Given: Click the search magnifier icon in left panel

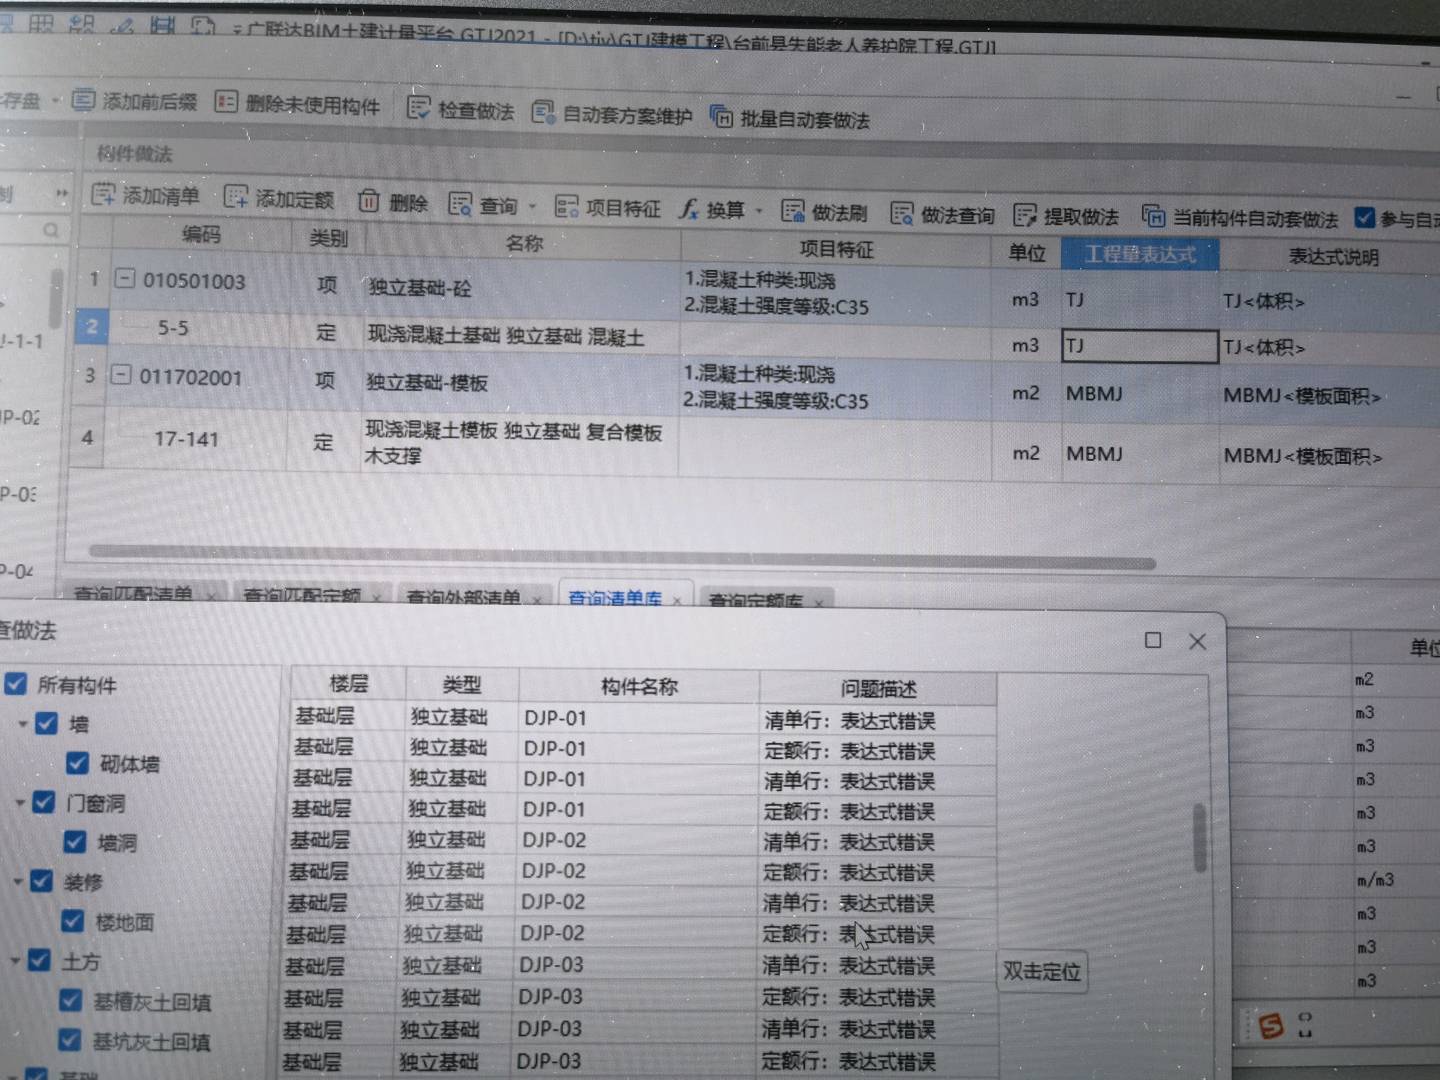Looking at the screenshot, I should point(51,230).
